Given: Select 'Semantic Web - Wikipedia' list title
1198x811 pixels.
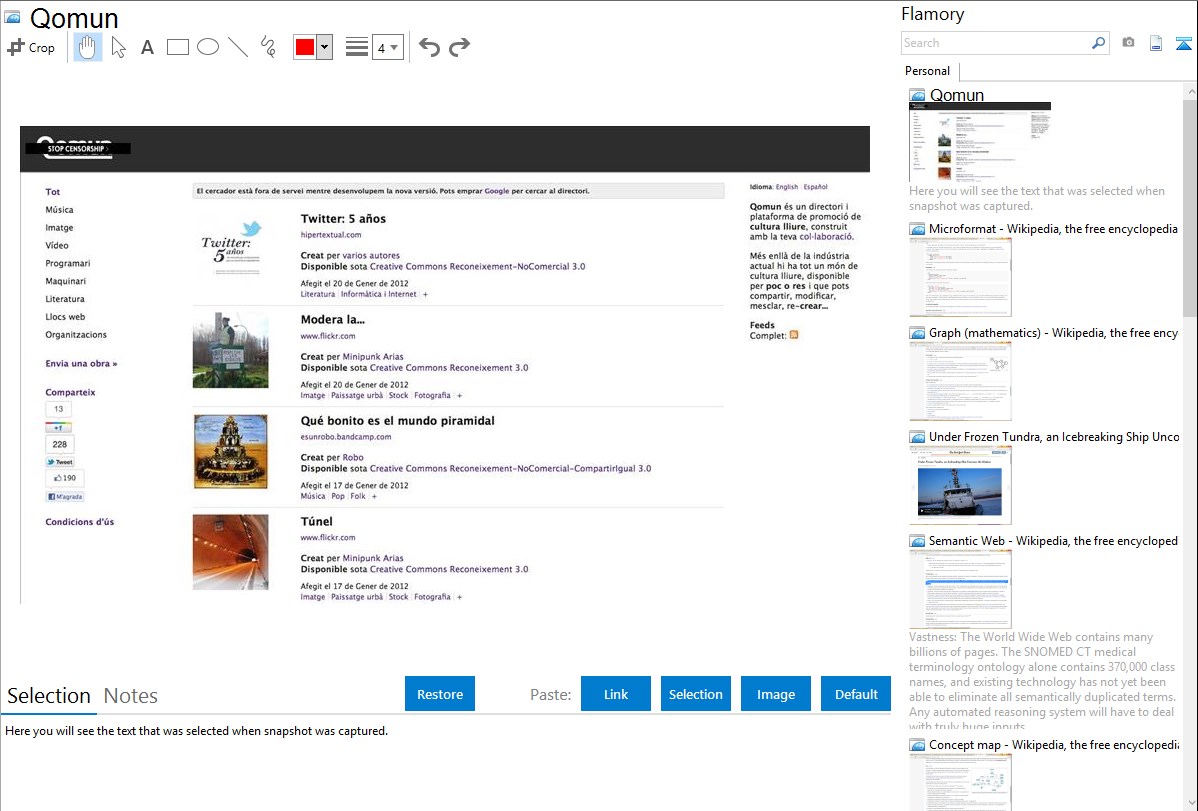Looking at the screenshot, I should point(1053,541).
